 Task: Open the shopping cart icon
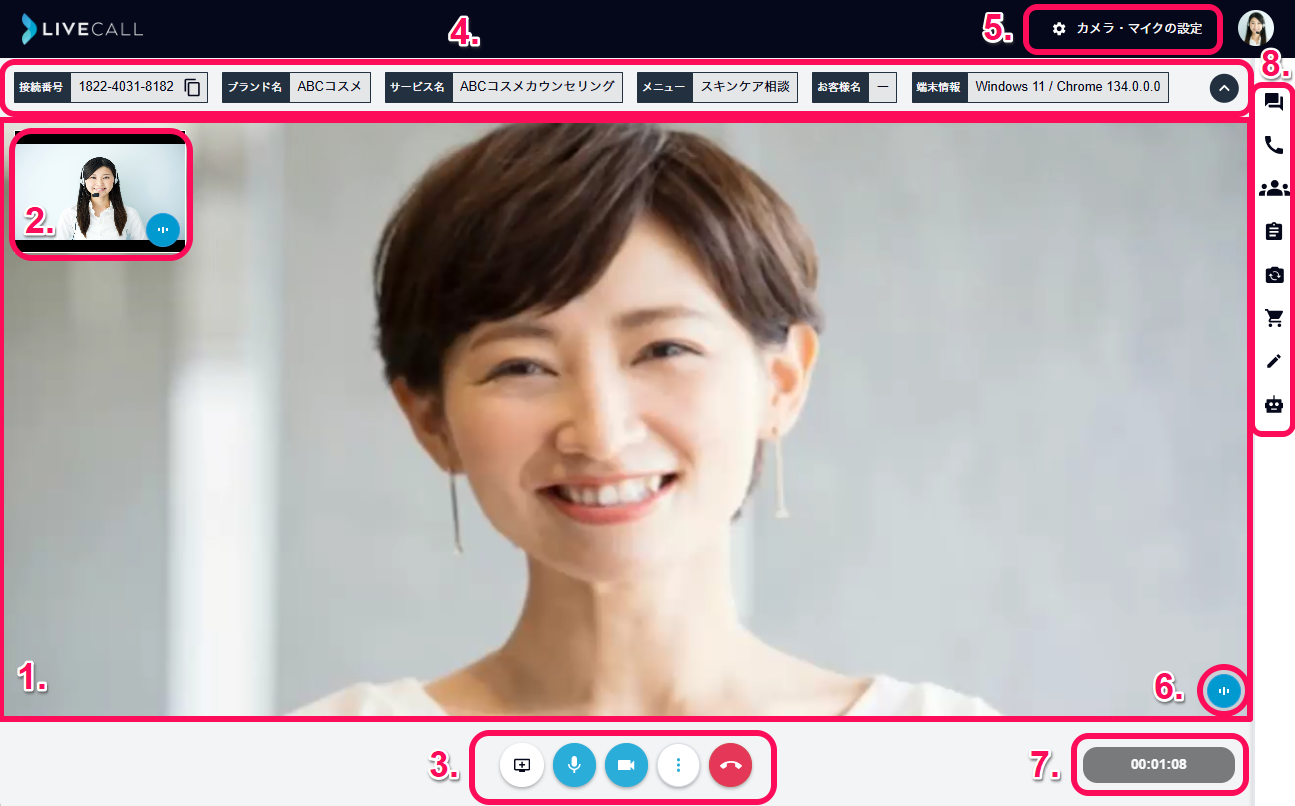(1273, 318)
